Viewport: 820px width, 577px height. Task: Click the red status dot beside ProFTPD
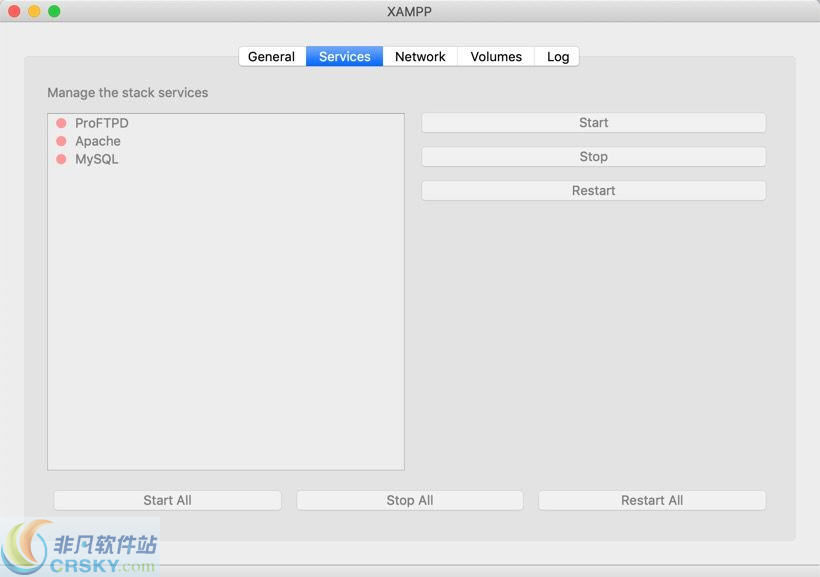click(61, 123)
